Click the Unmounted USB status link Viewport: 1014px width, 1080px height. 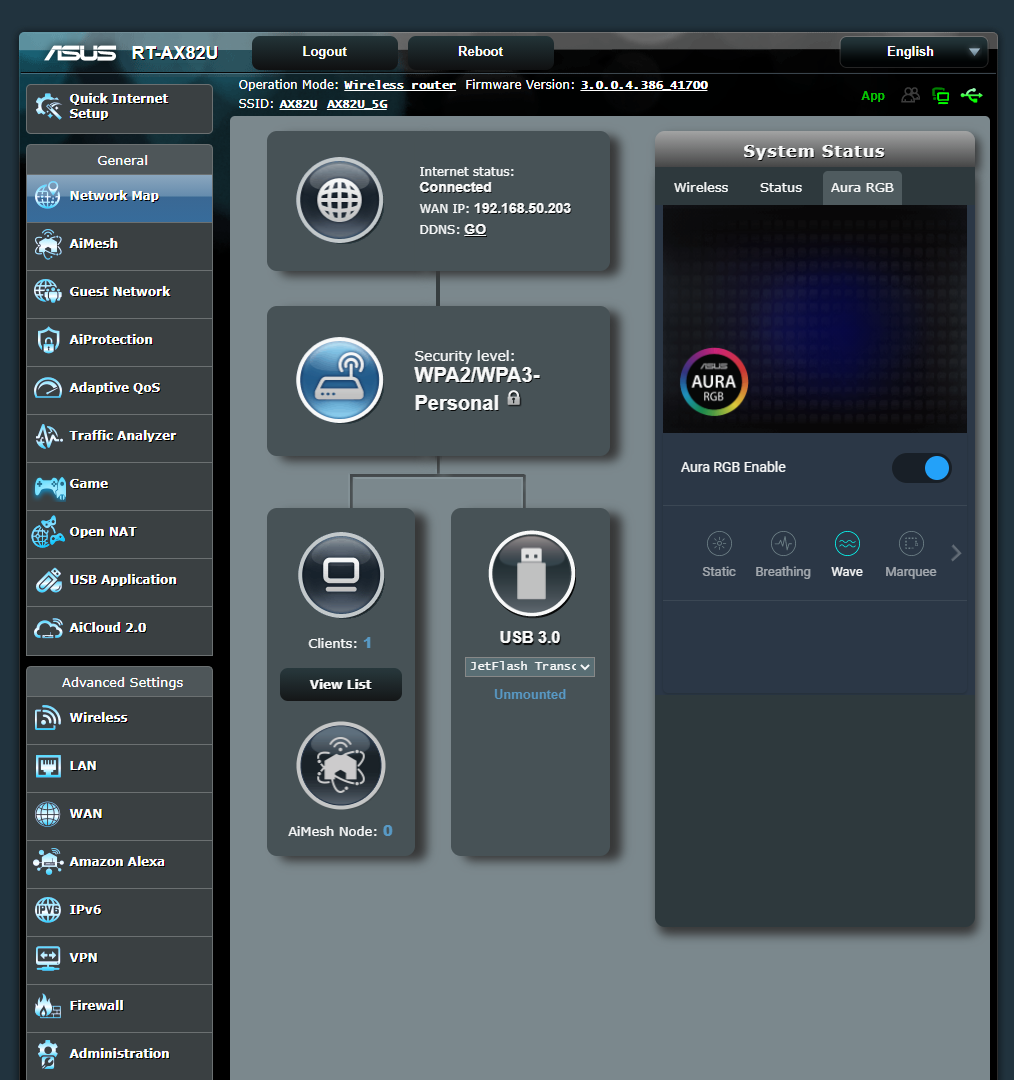[x=530, y=694]
